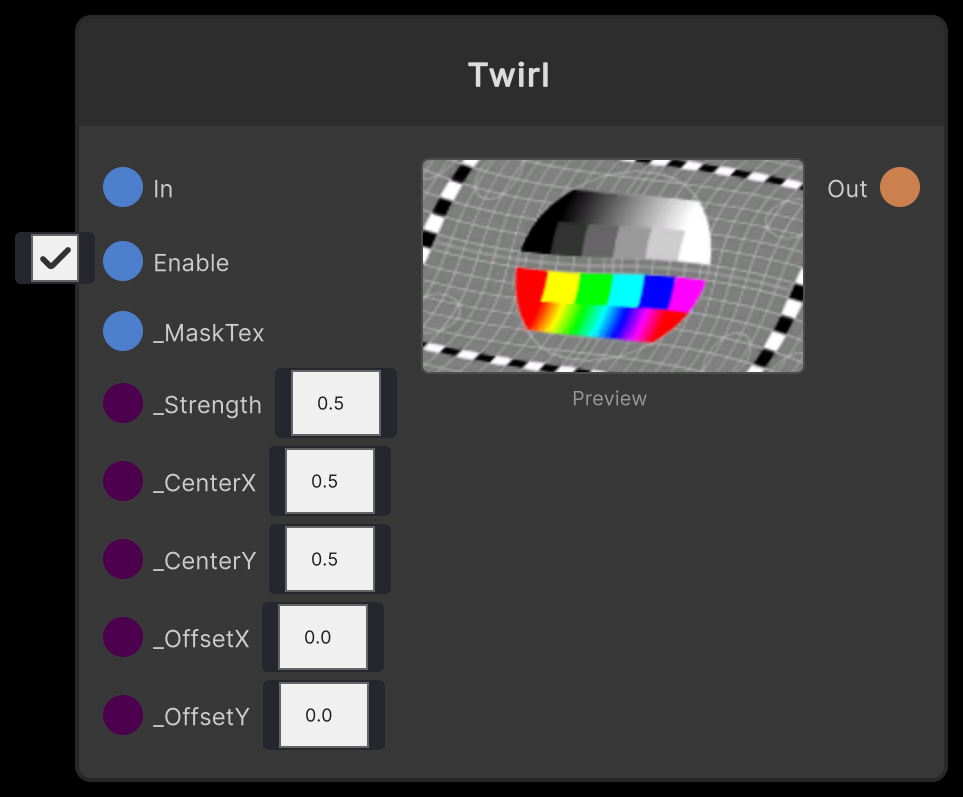Click the _CenterY port connector
Screen dimensions: 963x797
coord(122,559)
